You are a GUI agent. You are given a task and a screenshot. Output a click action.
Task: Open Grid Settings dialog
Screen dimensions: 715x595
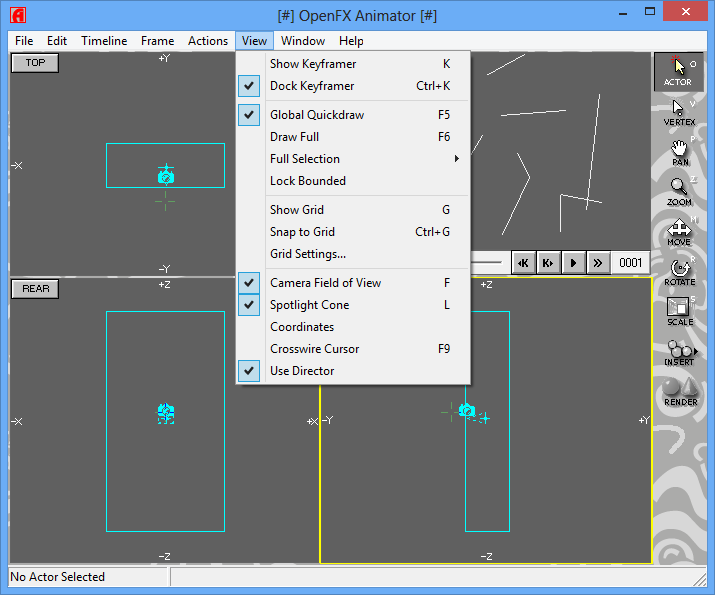click(x=353, y=254)
